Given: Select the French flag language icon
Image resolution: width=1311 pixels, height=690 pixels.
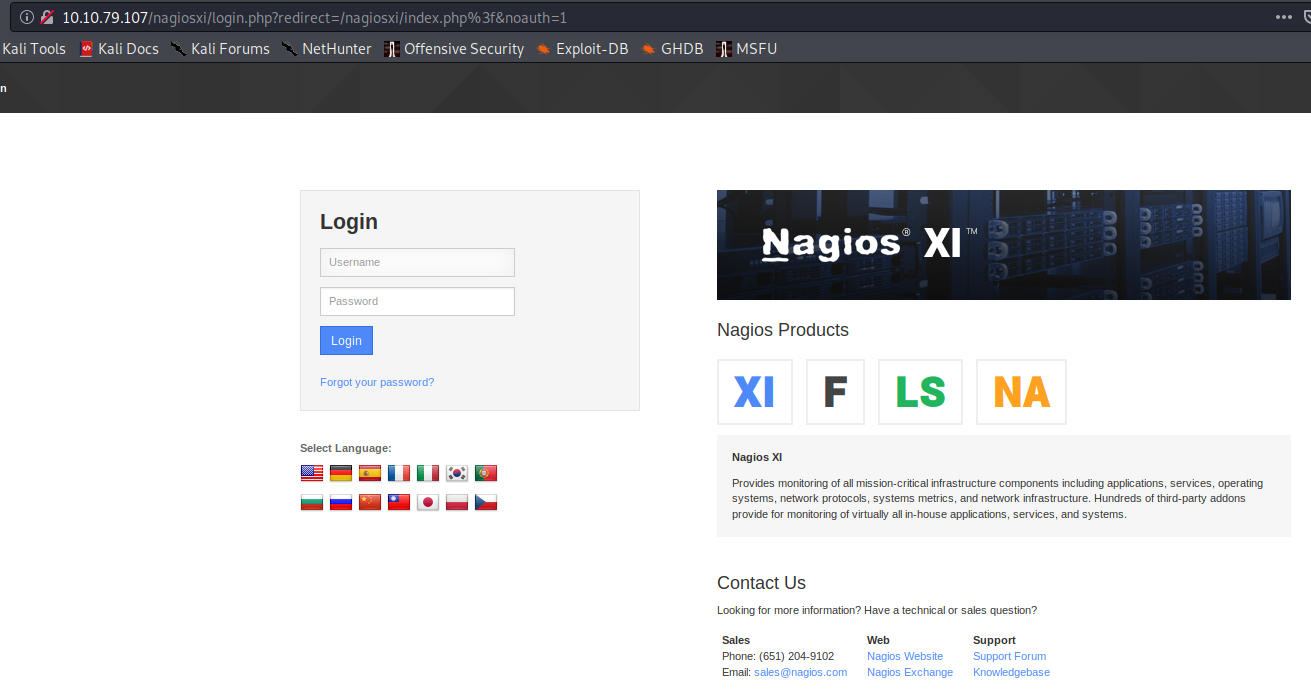Looking at the screenshot, I should (x=398, y=472).
